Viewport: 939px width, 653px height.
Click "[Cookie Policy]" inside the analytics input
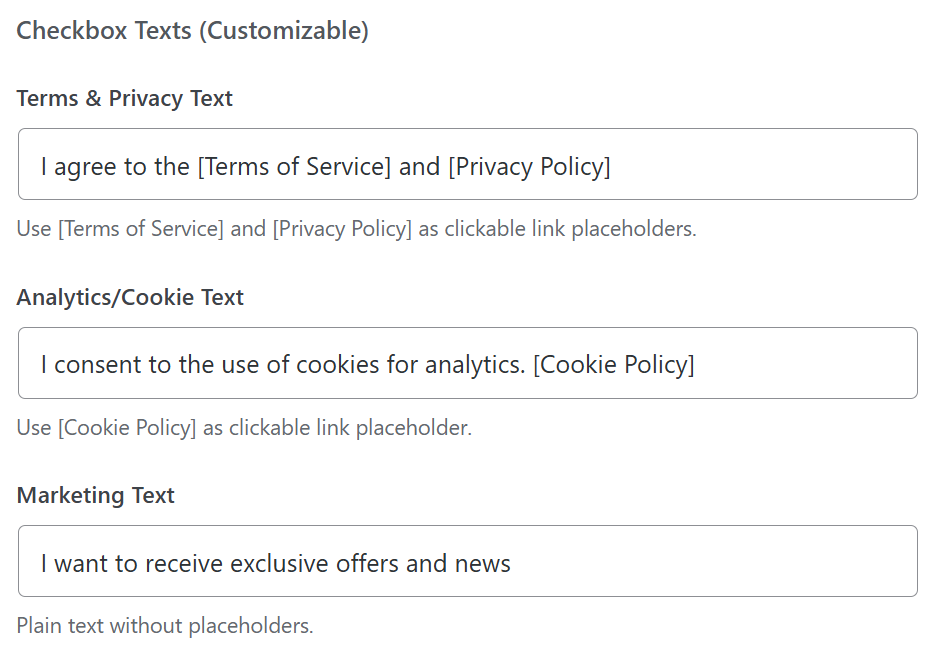click(x=613, y=364)
